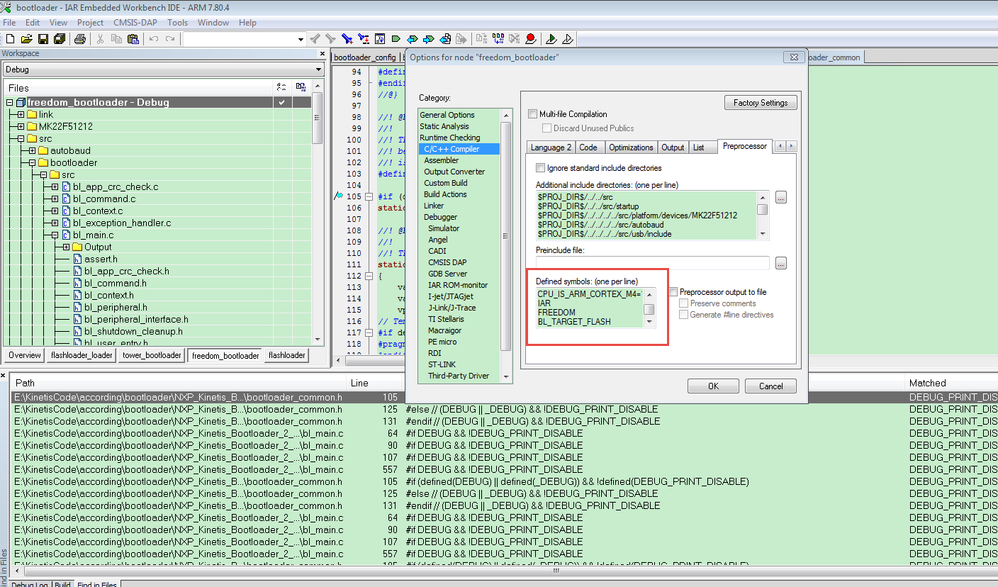Expand the autobaud folder node
The width and height of the screenshot is (998, 587).
point(32,151)
